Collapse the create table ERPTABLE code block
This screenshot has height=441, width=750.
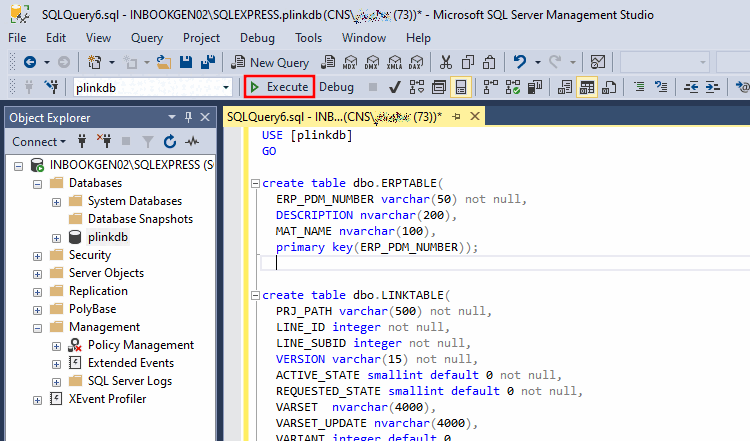click(255, 183)
